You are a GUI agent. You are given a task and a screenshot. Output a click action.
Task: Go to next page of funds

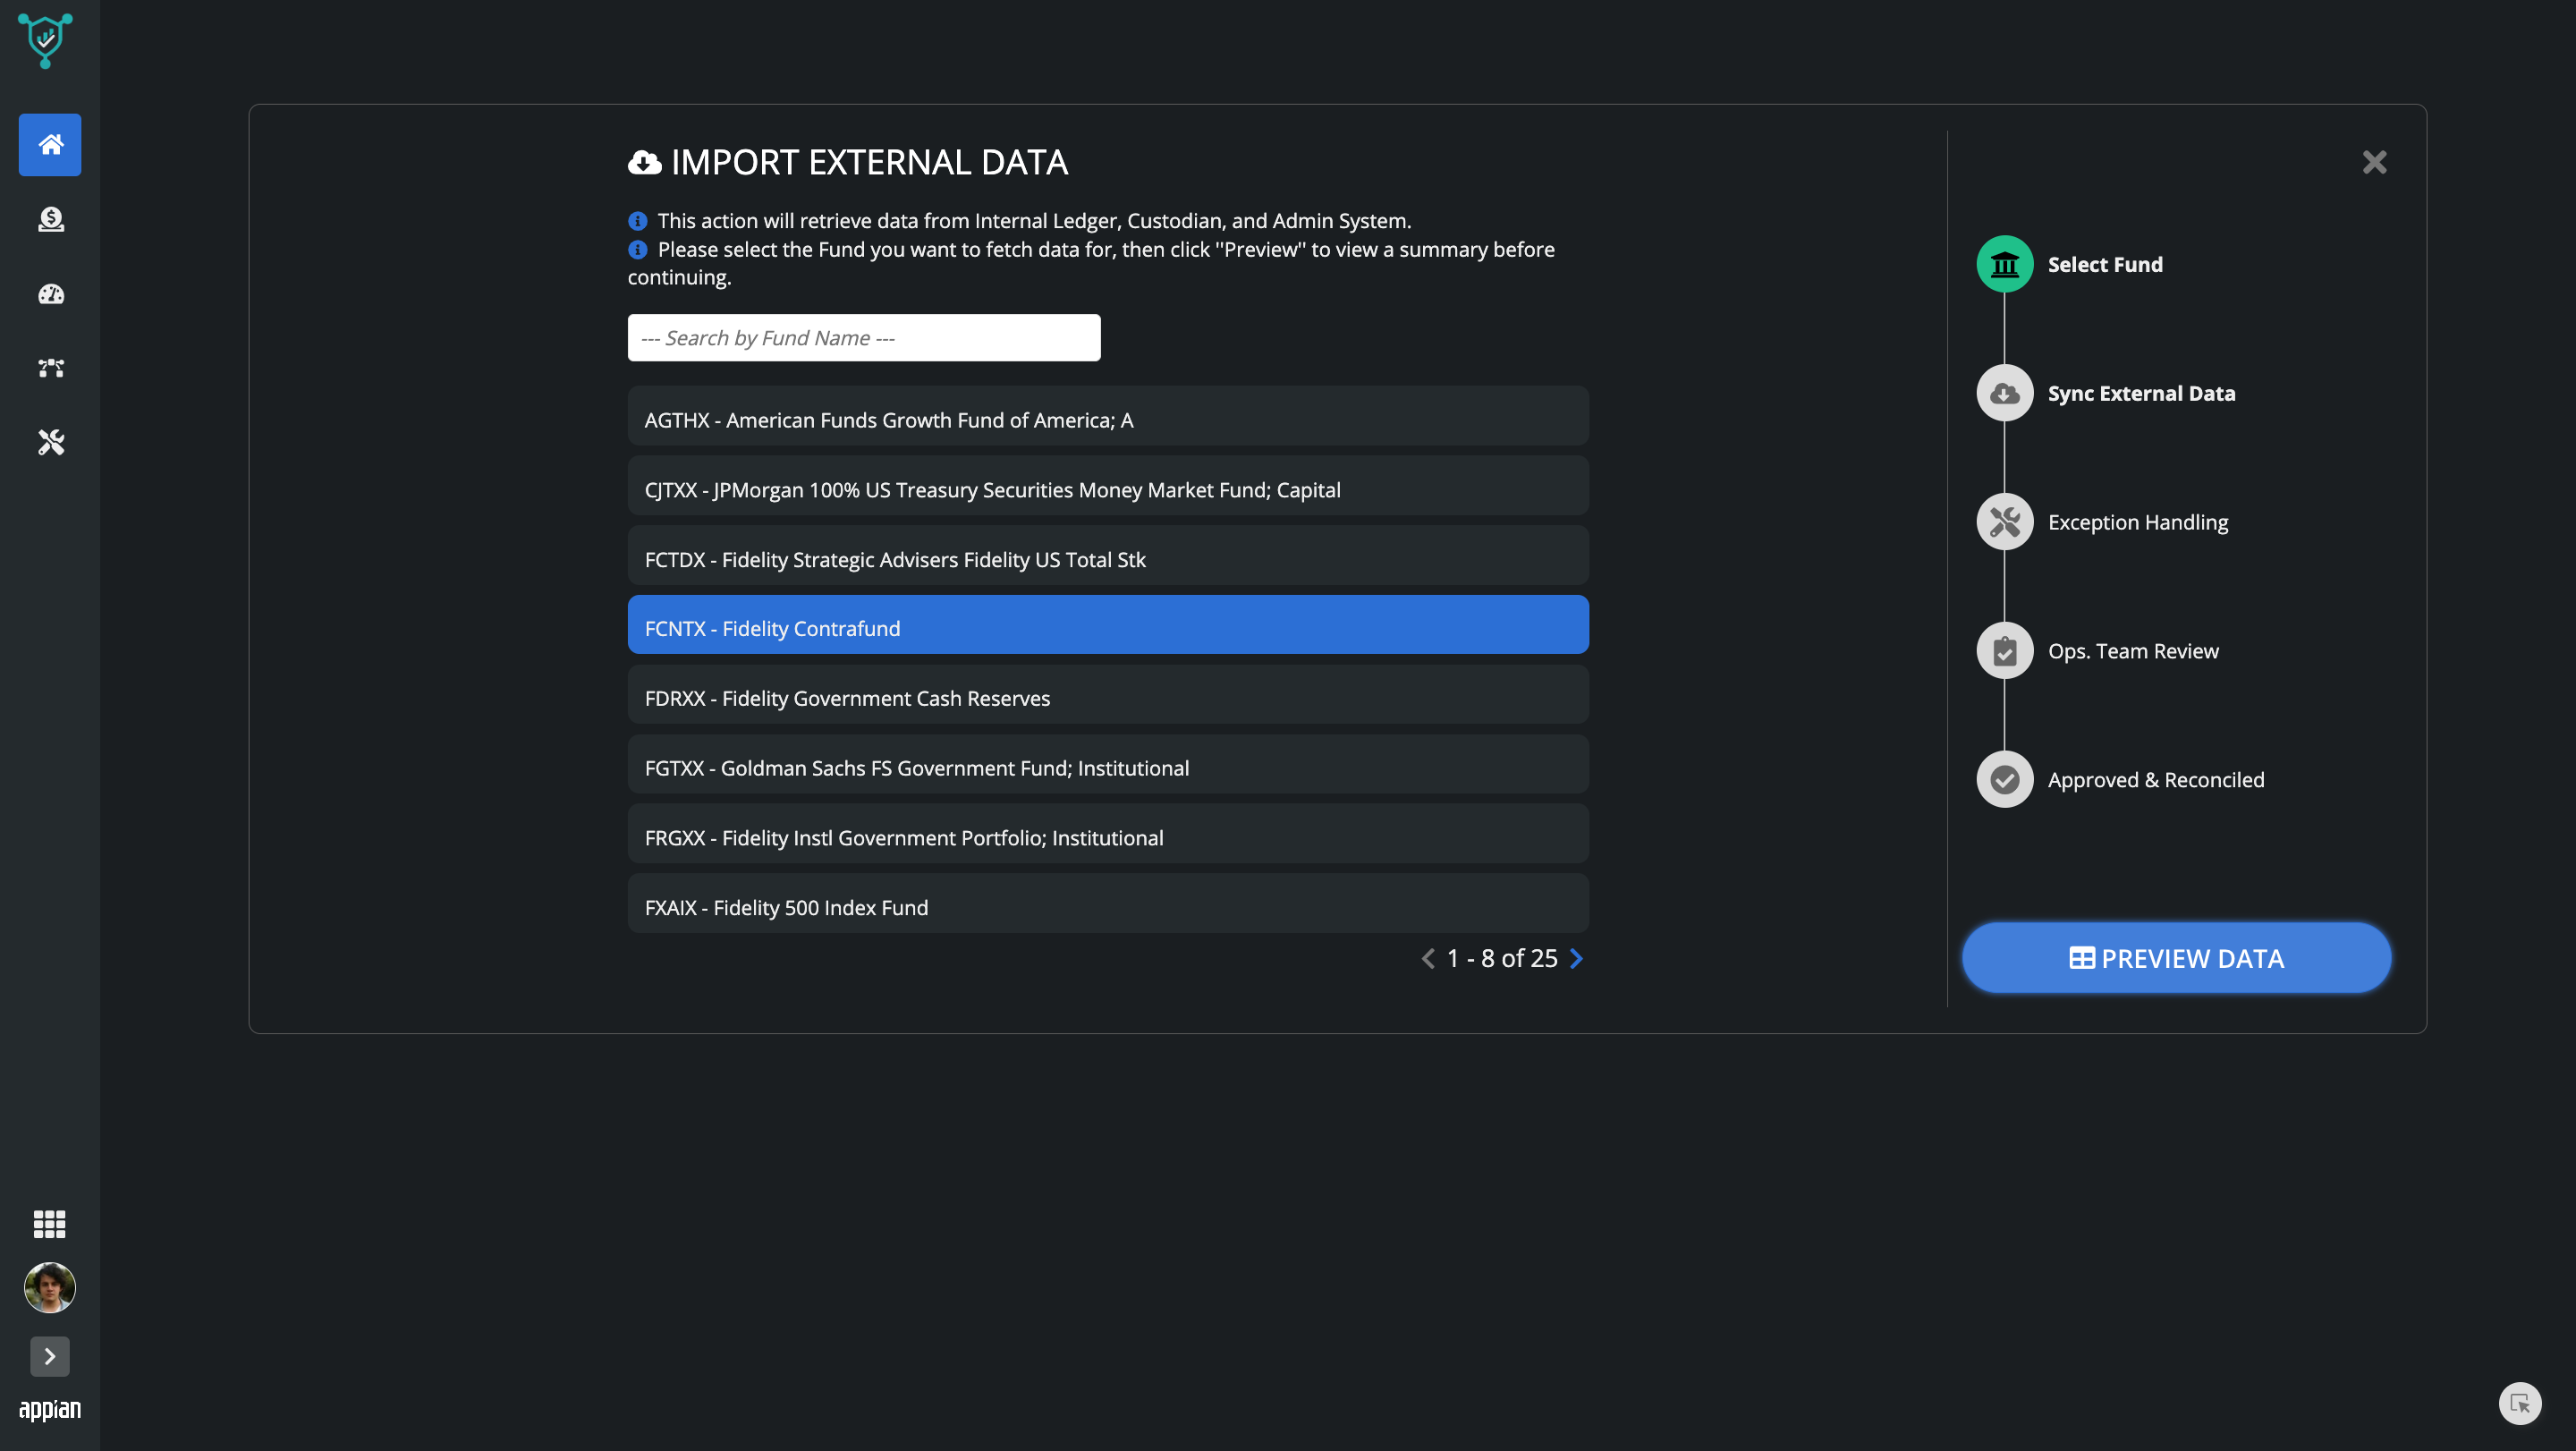[x=1577, y=958]
